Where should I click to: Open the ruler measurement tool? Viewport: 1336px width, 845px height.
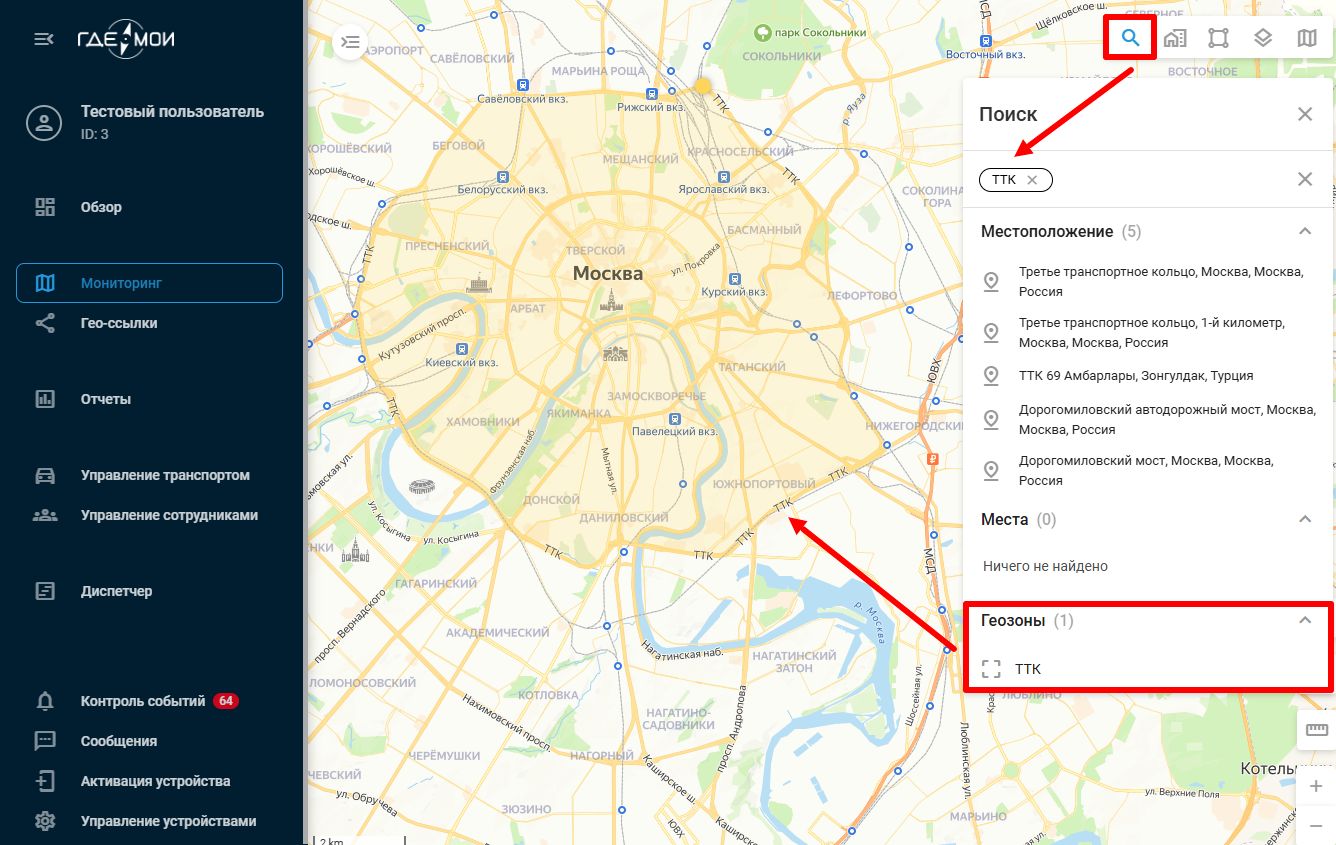click(1316, 730)
